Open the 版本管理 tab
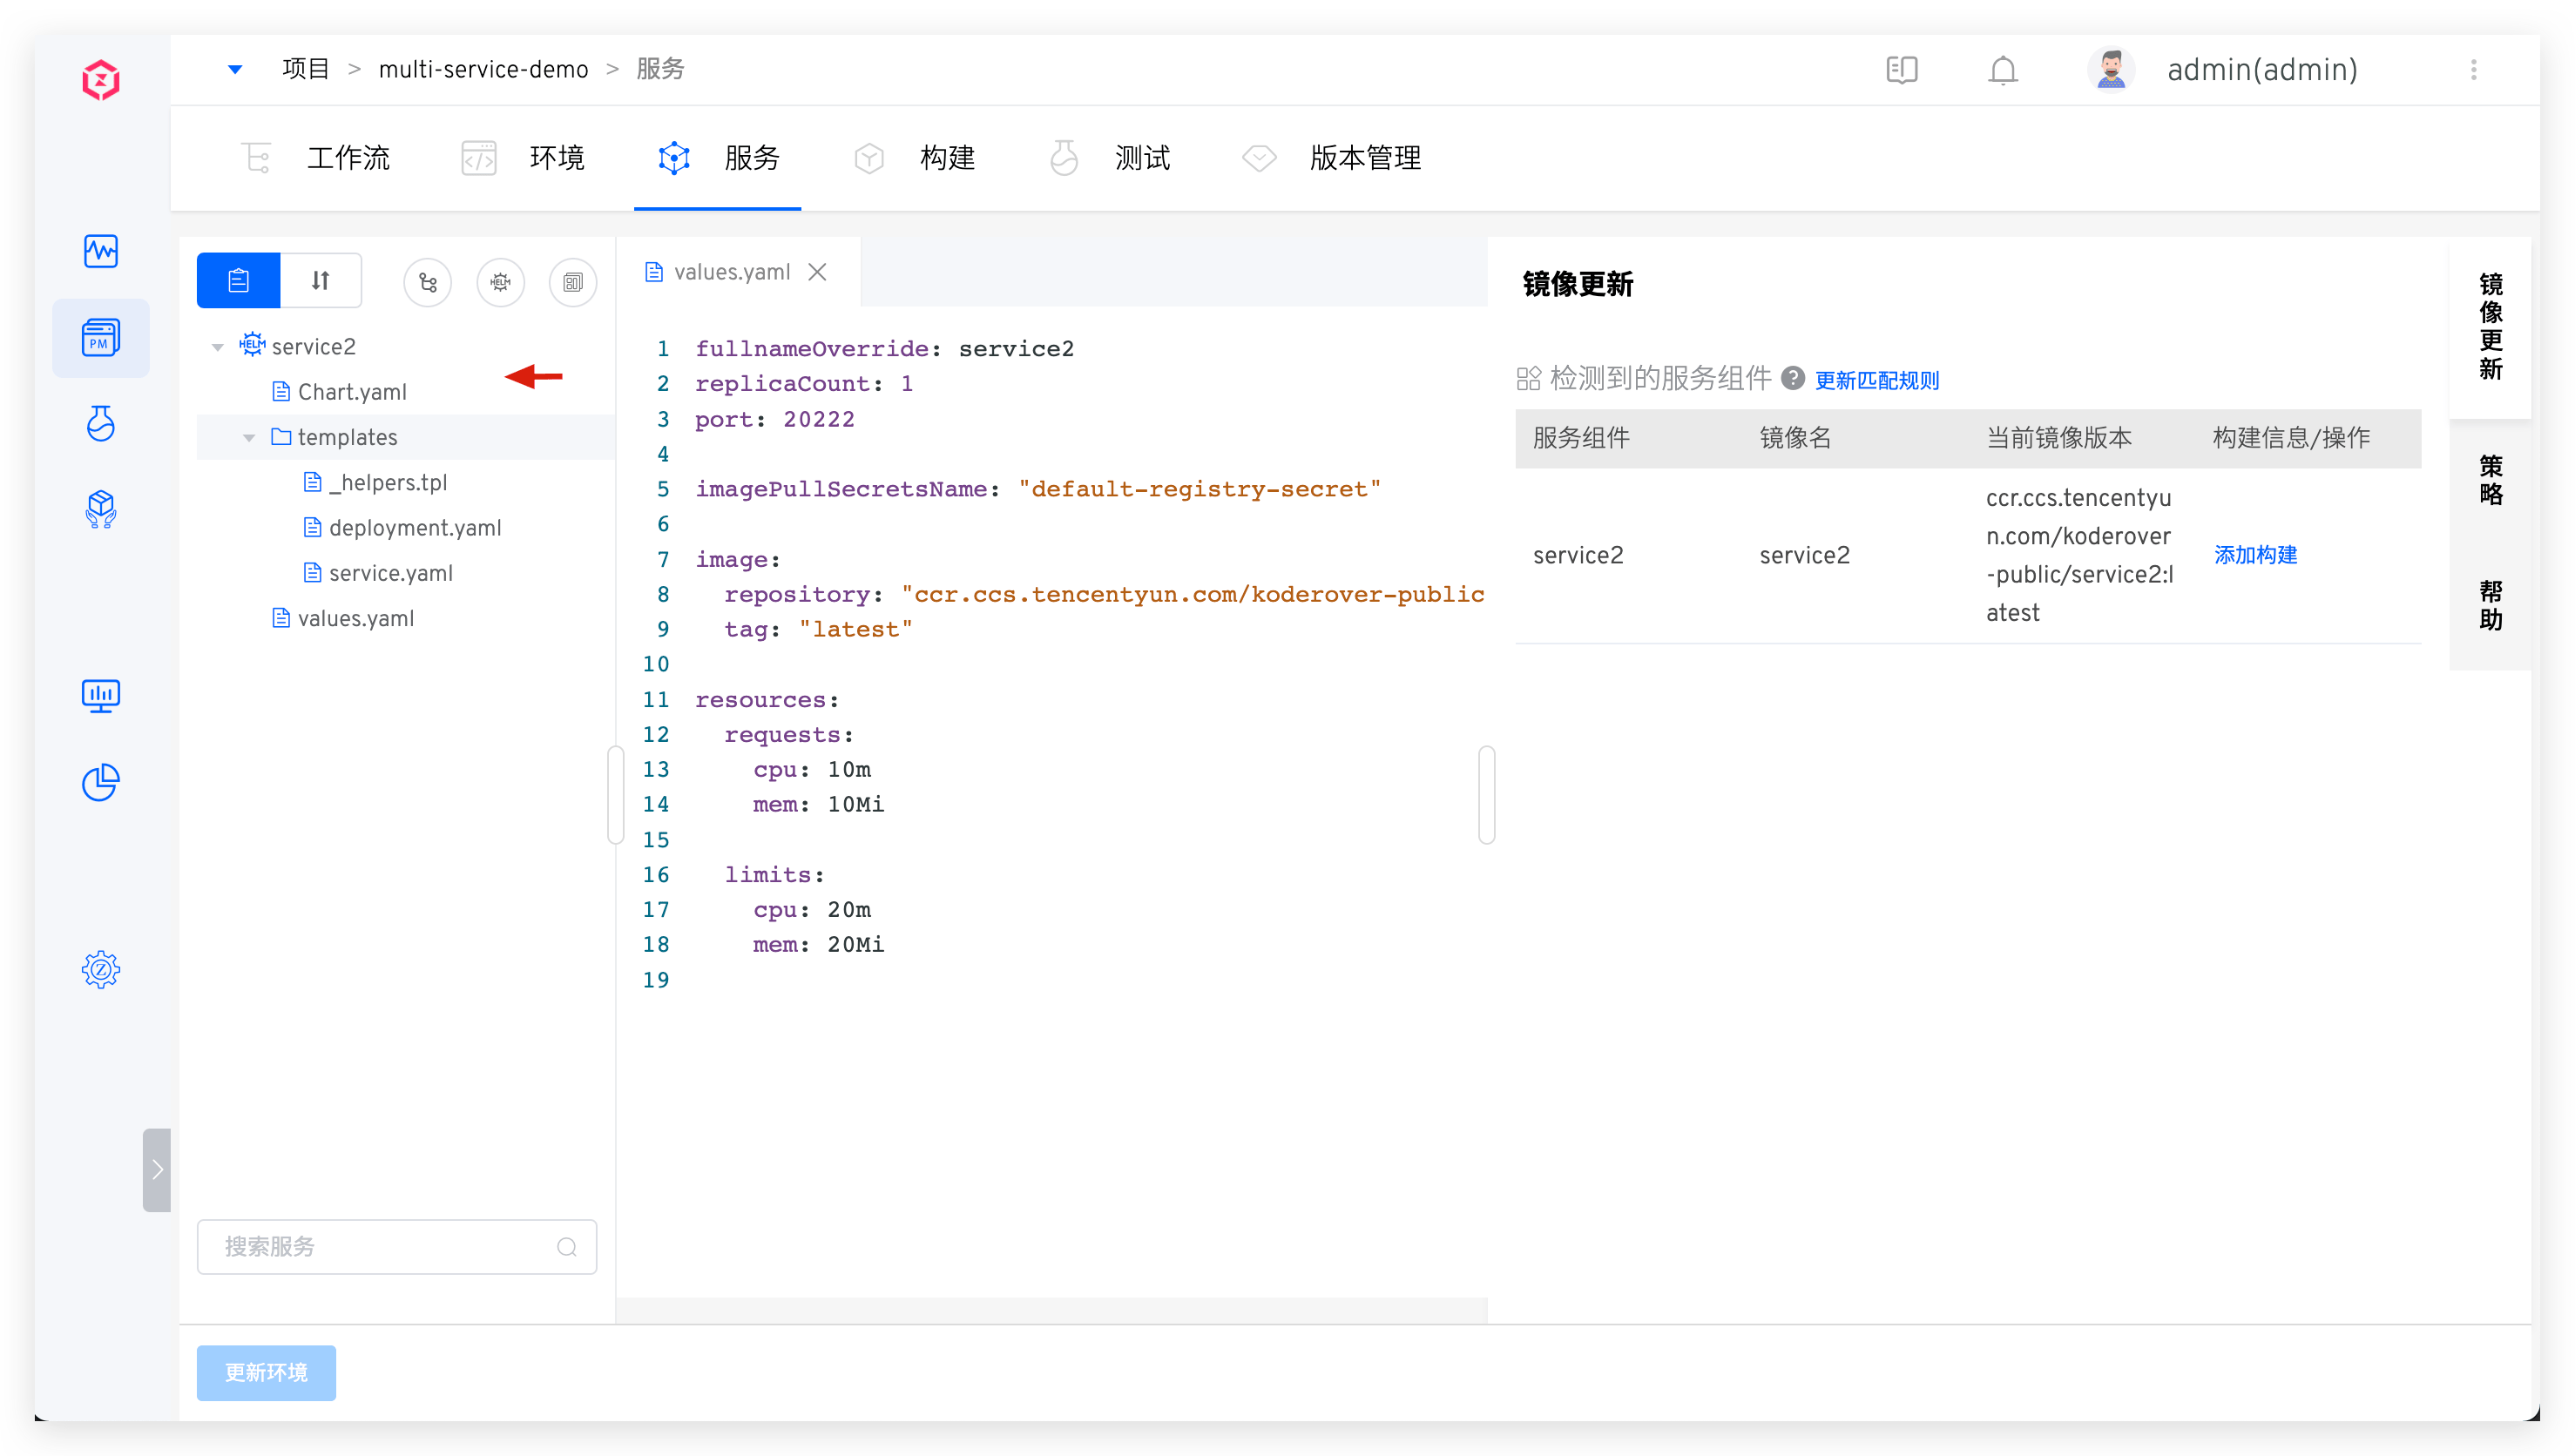The width and height of the screenshot is (2575, 1456). (1366, 158)
